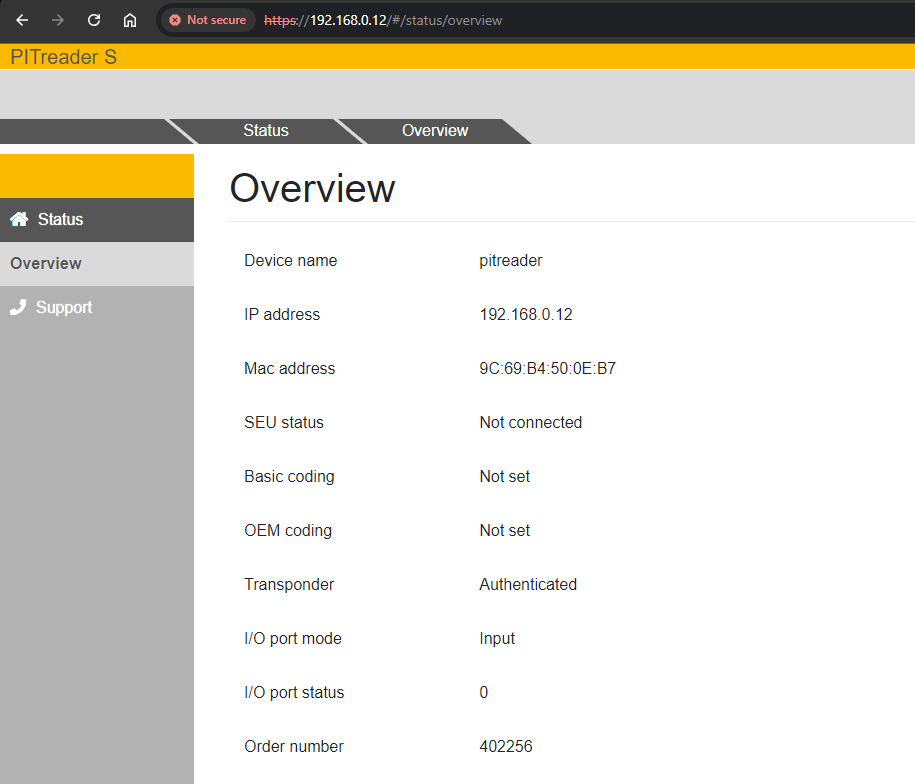Click the Not secure warning badge

208,20
